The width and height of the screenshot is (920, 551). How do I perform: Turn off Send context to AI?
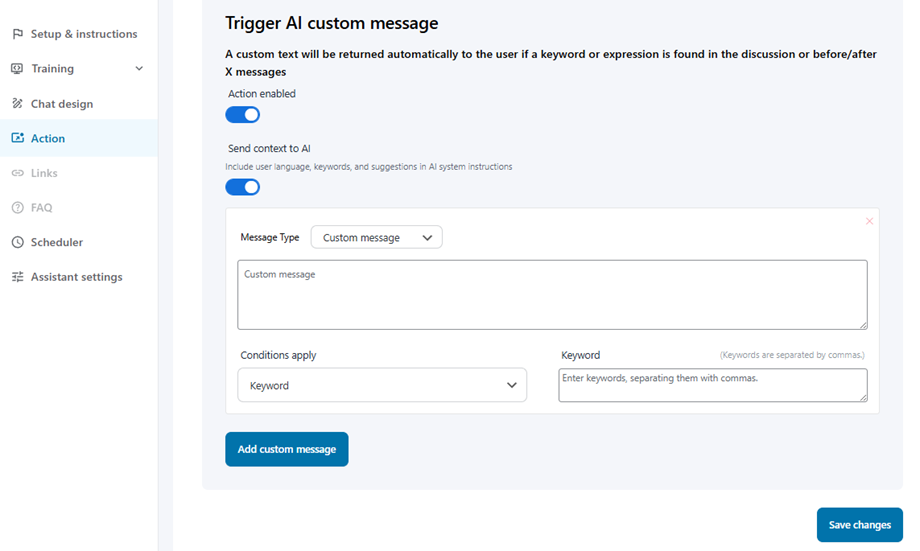(243, 187)
